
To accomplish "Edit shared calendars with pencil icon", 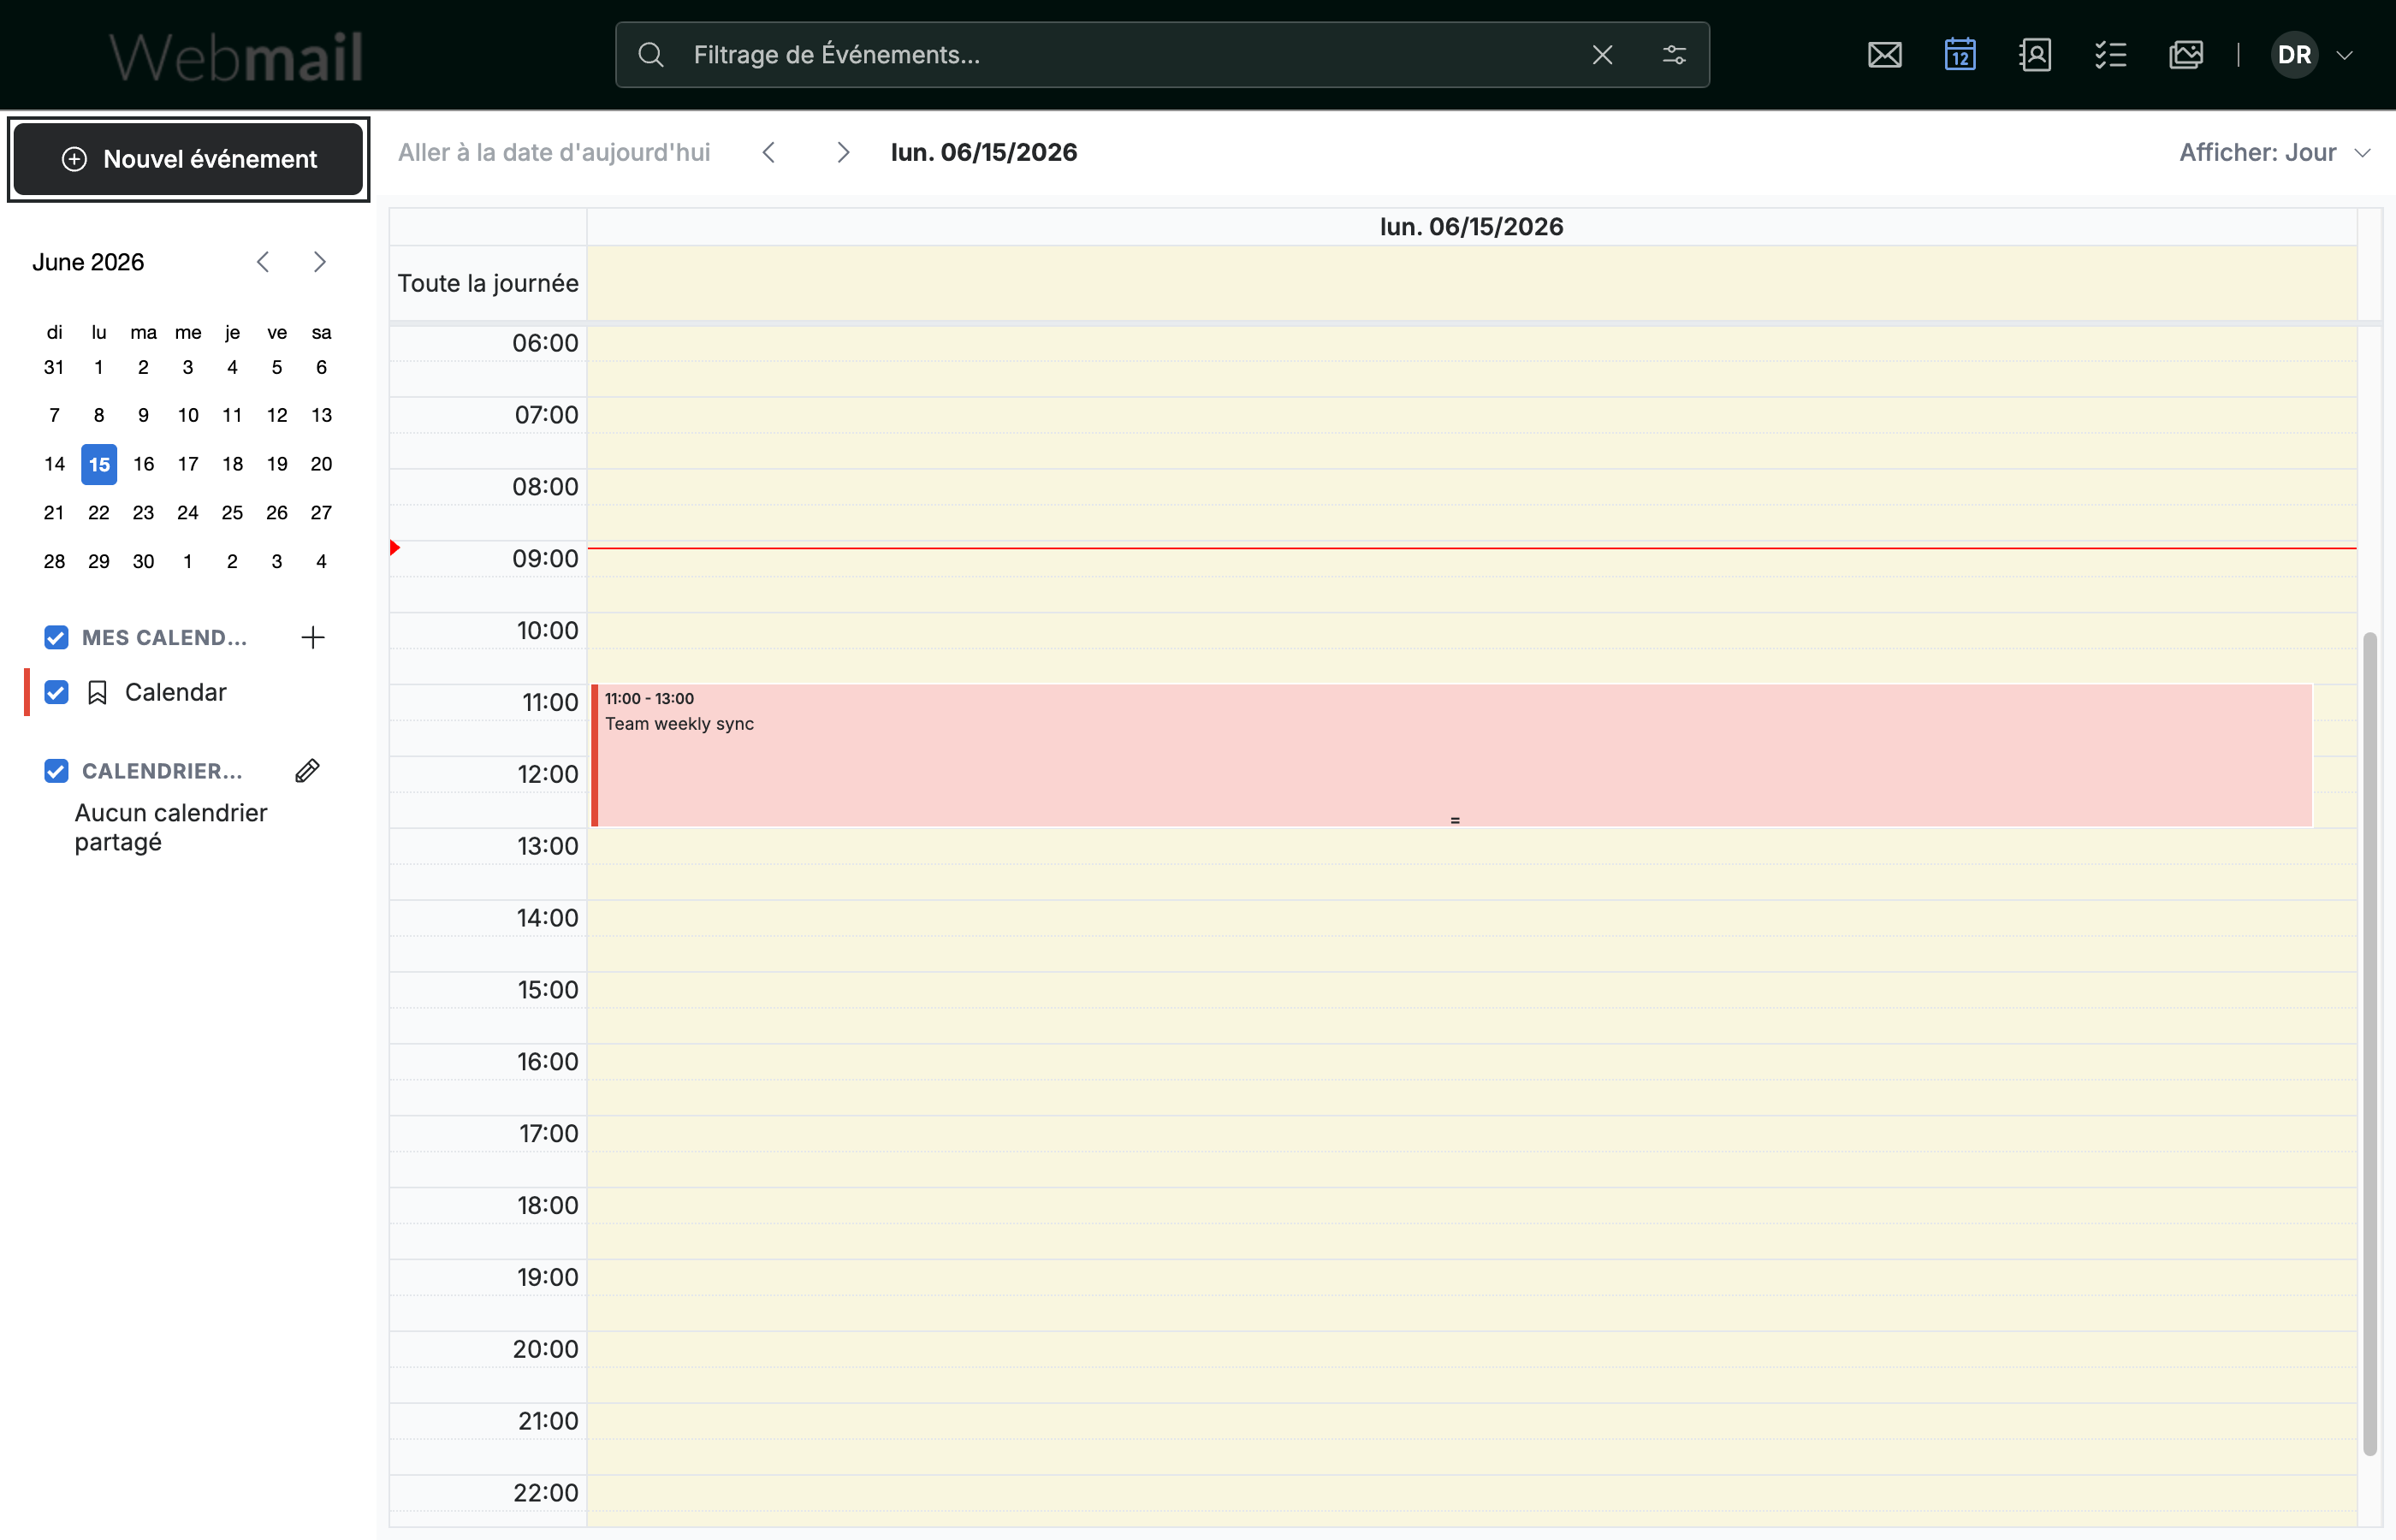I will 307,770.
